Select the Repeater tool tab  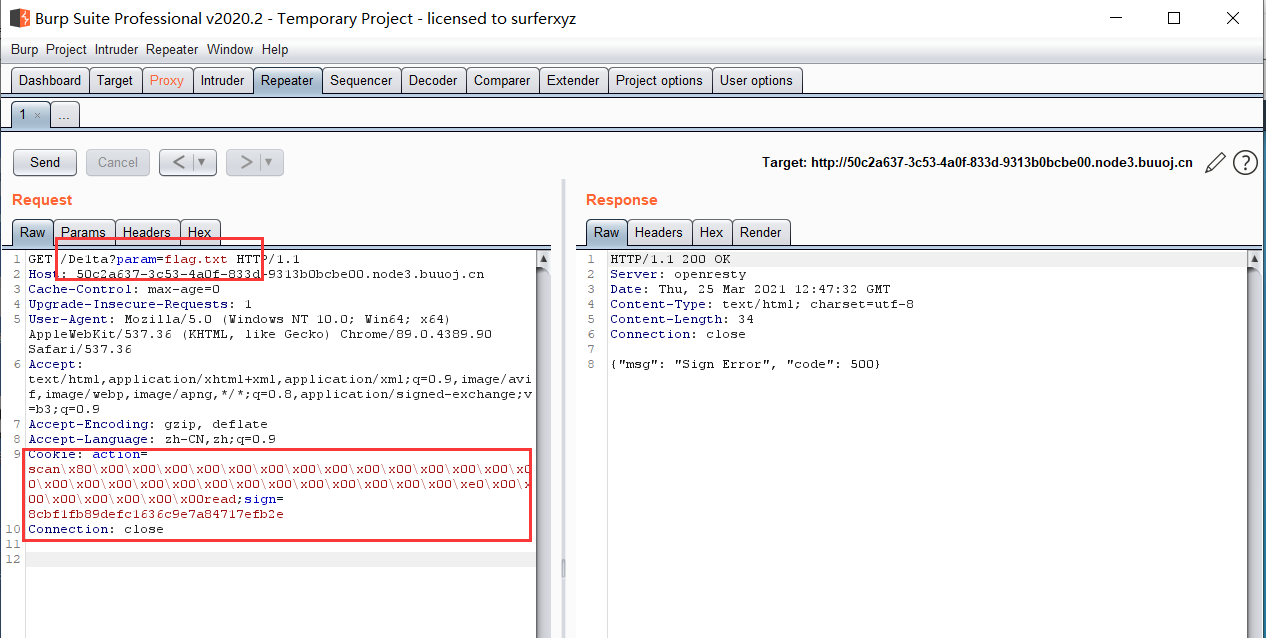pyautogui.click(x=287, y=81)
